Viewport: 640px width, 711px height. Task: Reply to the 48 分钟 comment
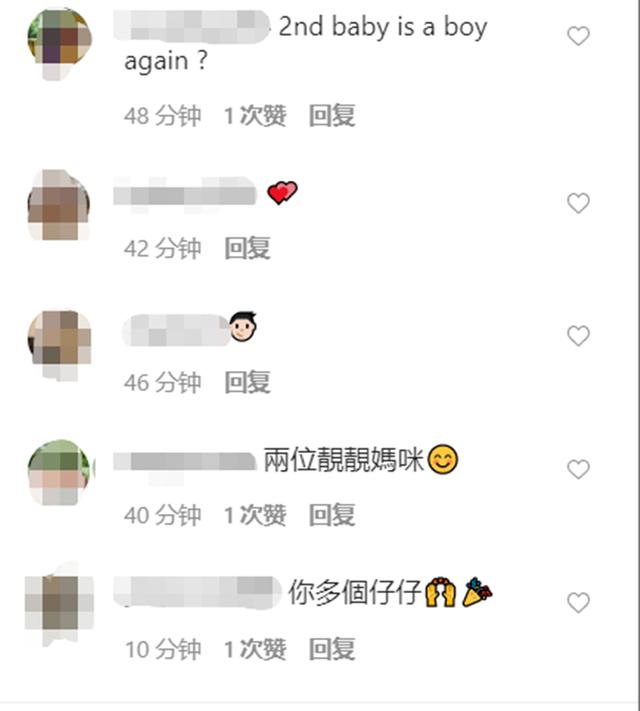click(332, 115)
